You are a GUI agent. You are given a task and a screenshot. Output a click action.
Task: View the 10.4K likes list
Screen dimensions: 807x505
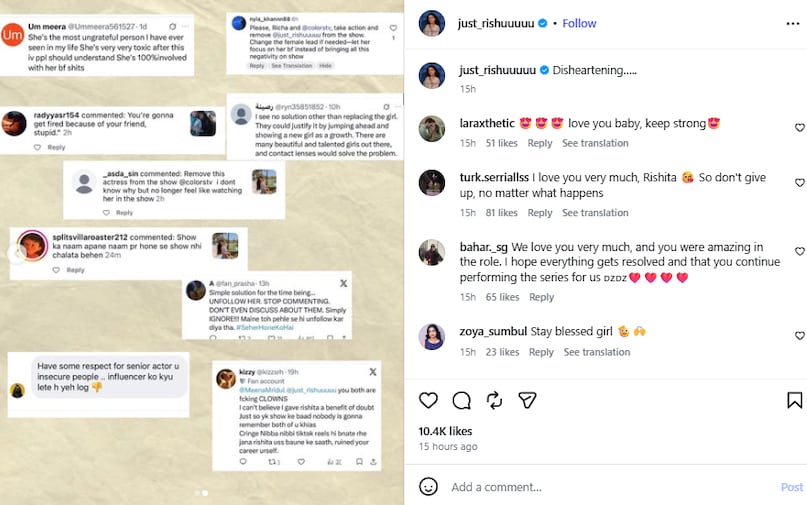point(445,431)
